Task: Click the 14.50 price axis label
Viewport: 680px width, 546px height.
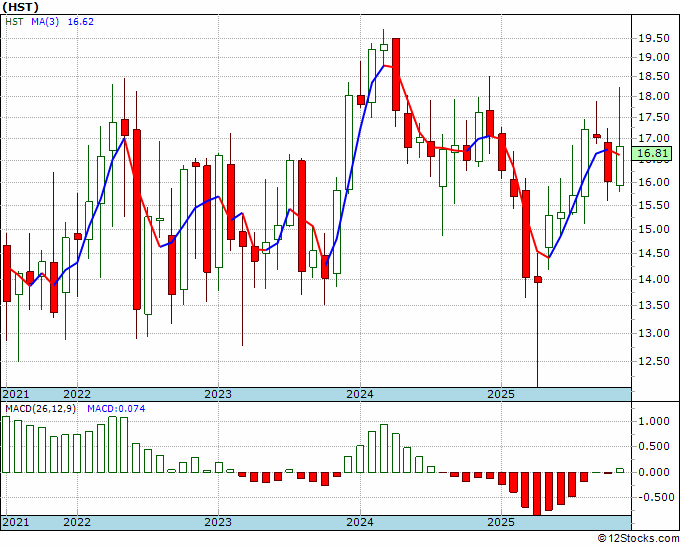Action: coord(654,253)
